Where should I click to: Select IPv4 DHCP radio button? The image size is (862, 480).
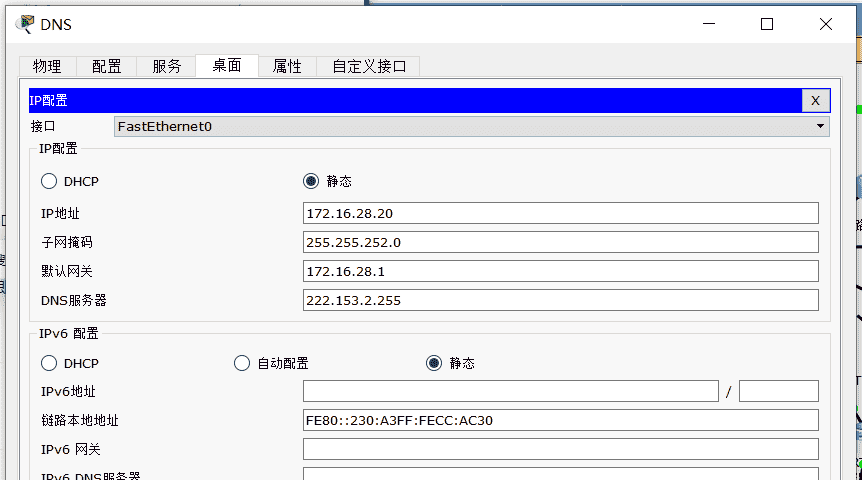pyautogui.click(x=49, y=181)
